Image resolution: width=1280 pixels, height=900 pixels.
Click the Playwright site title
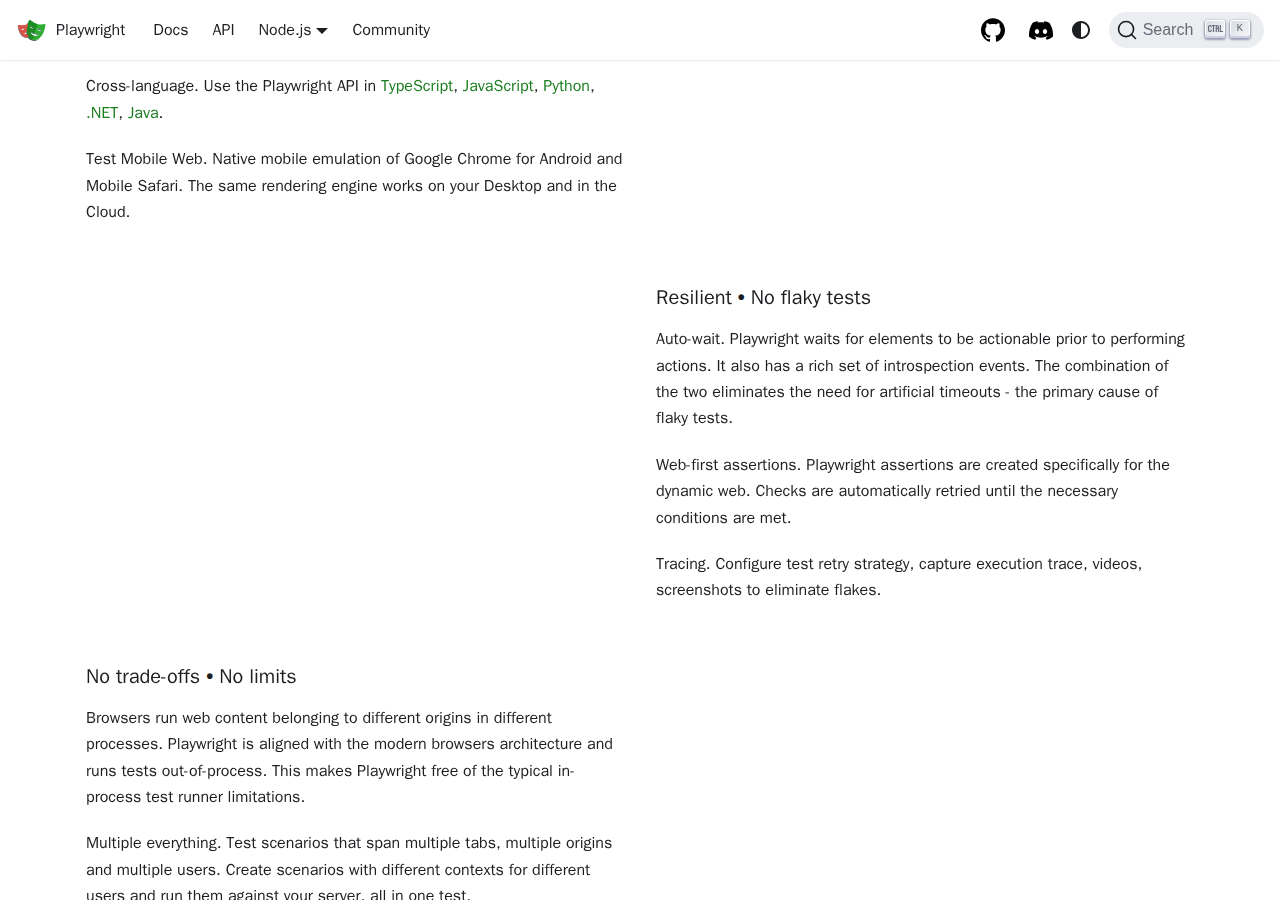90,30
